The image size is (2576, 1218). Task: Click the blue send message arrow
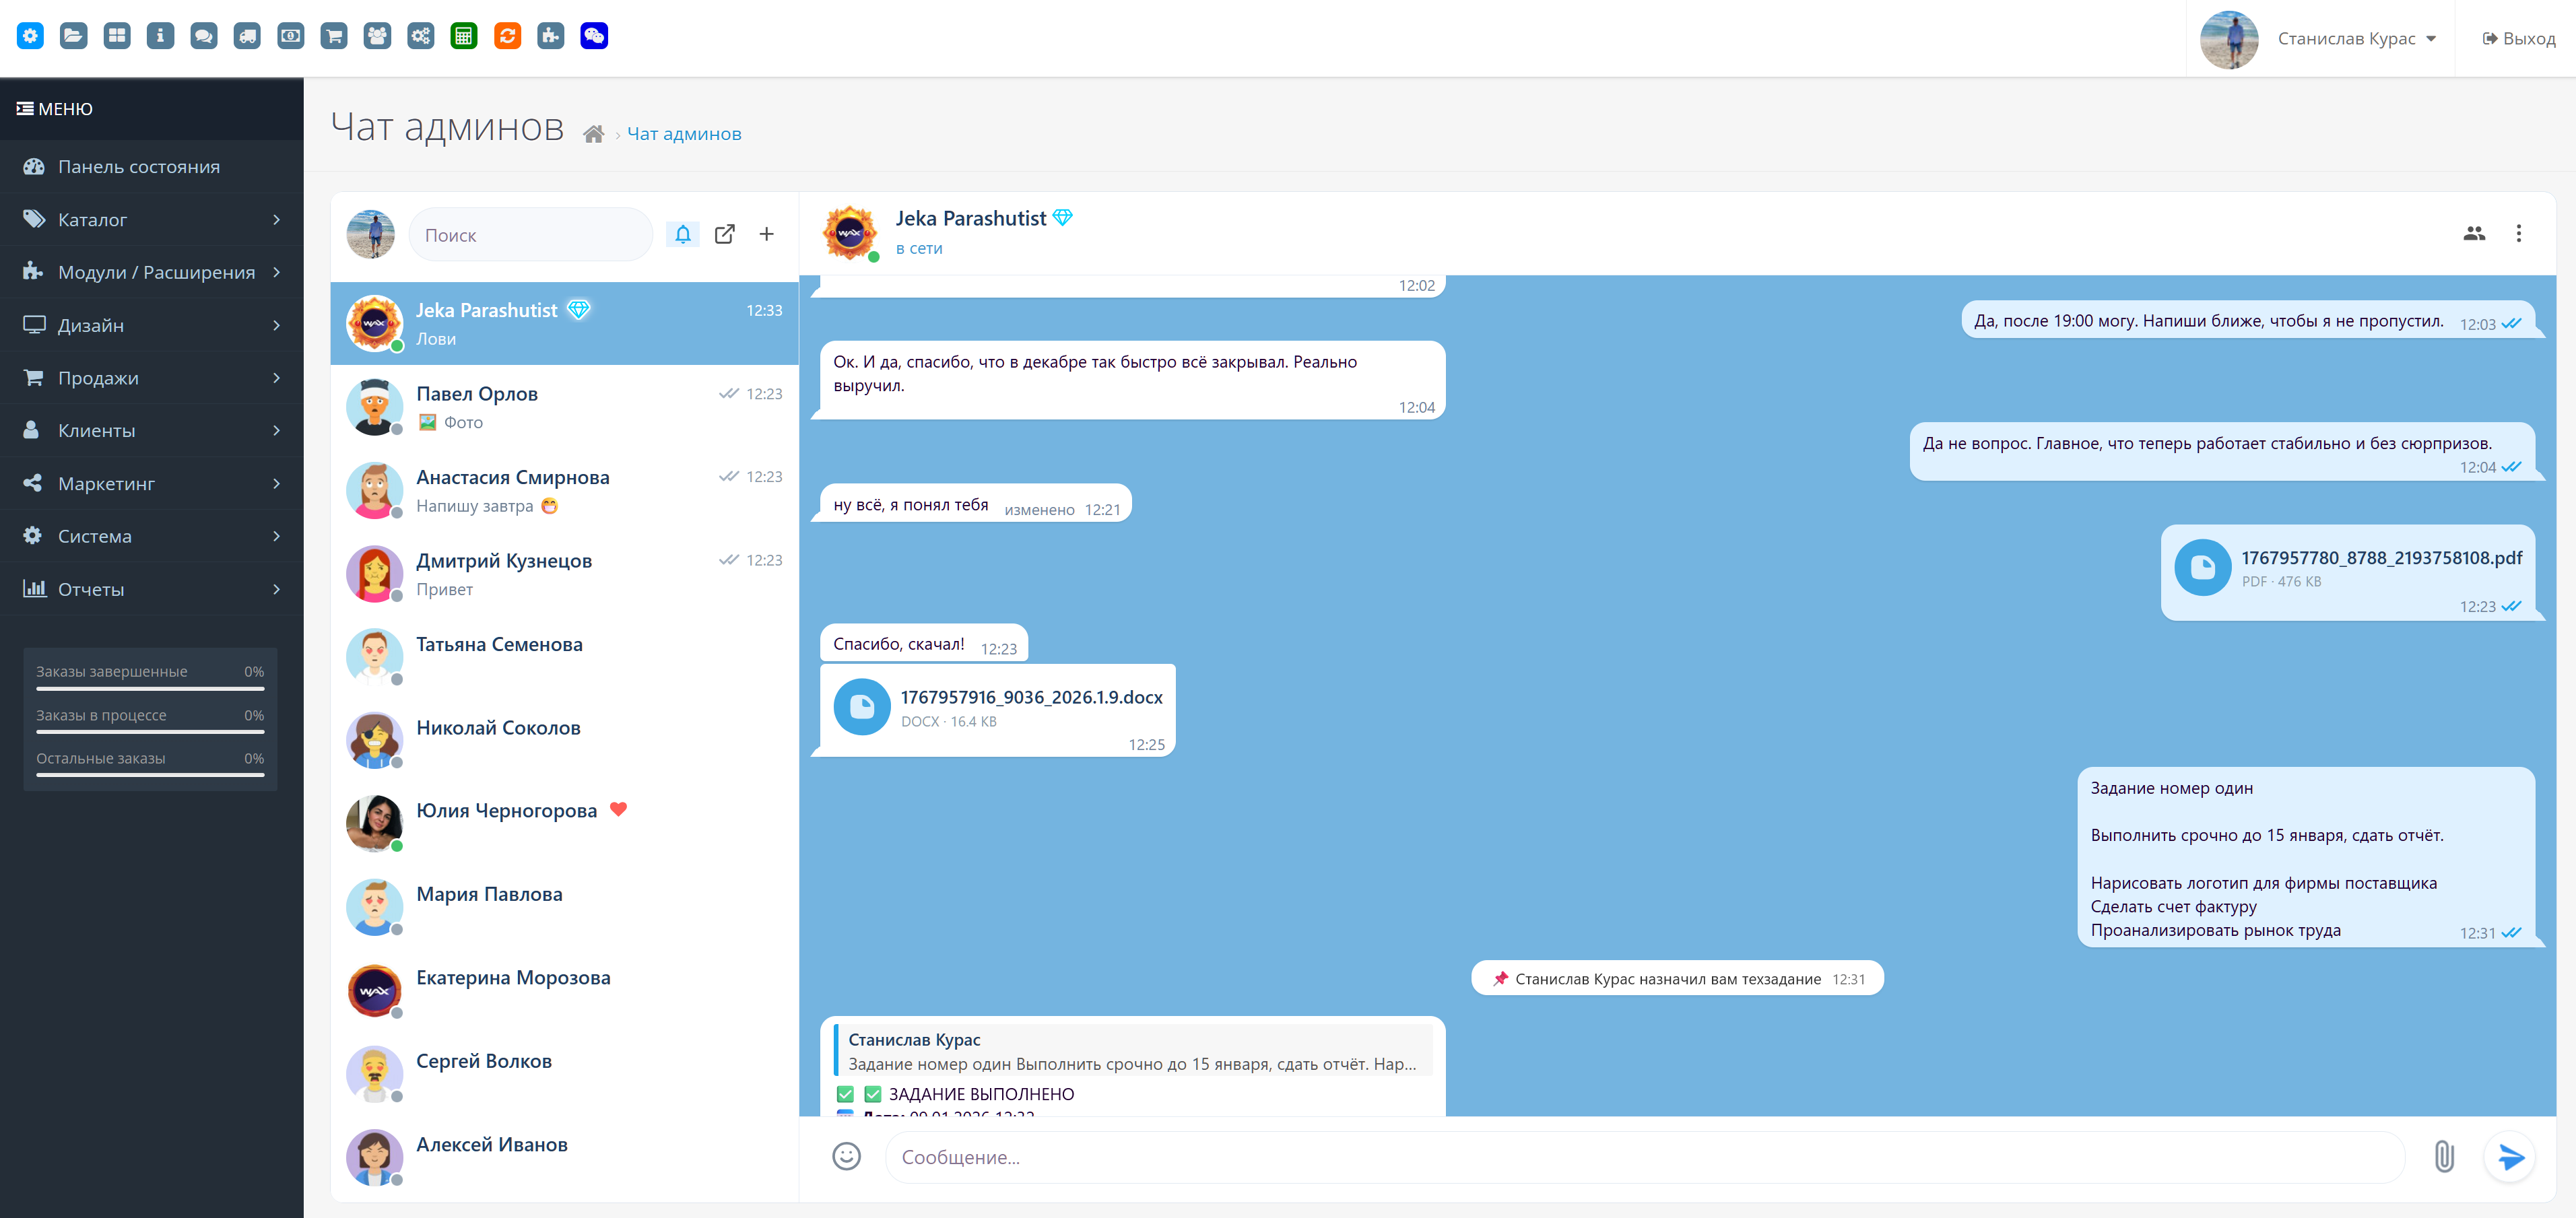coord(2511,1157)
